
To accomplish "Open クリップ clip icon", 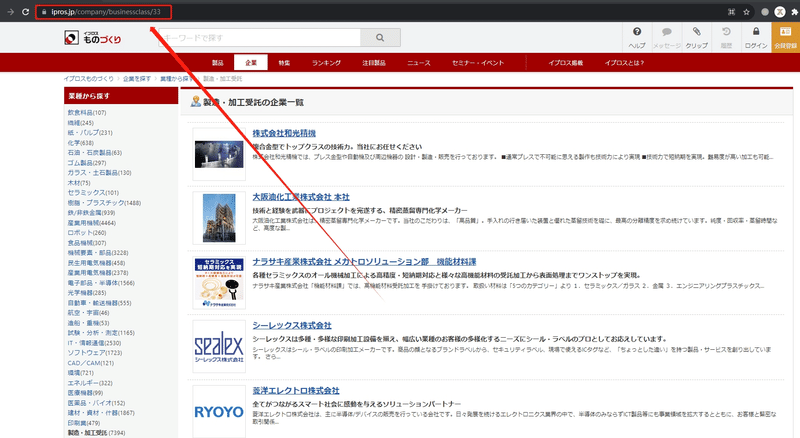I will tap(696, 38).
